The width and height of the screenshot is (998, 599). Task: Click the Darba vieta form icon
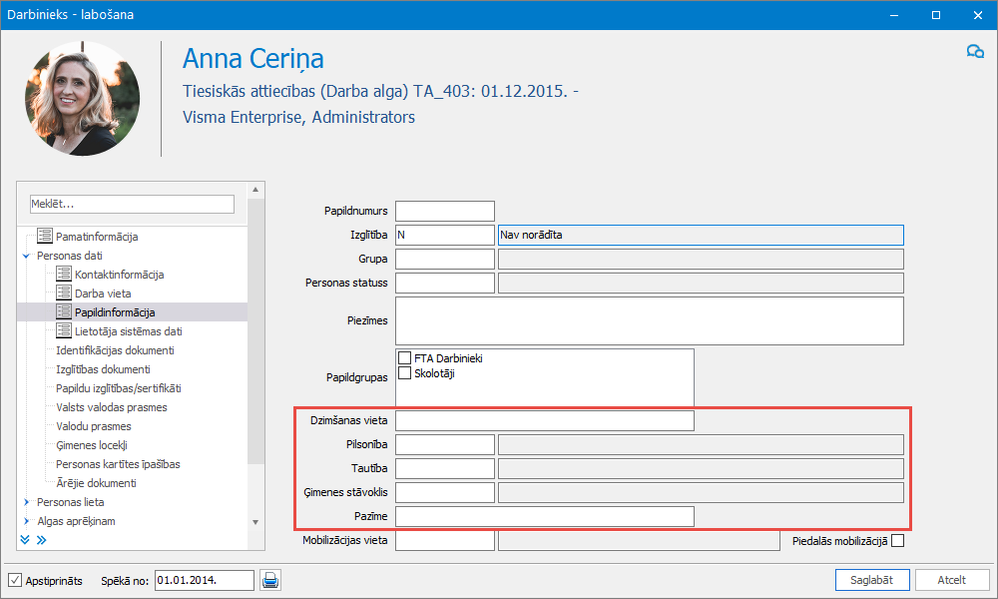(x=64, y=293)
